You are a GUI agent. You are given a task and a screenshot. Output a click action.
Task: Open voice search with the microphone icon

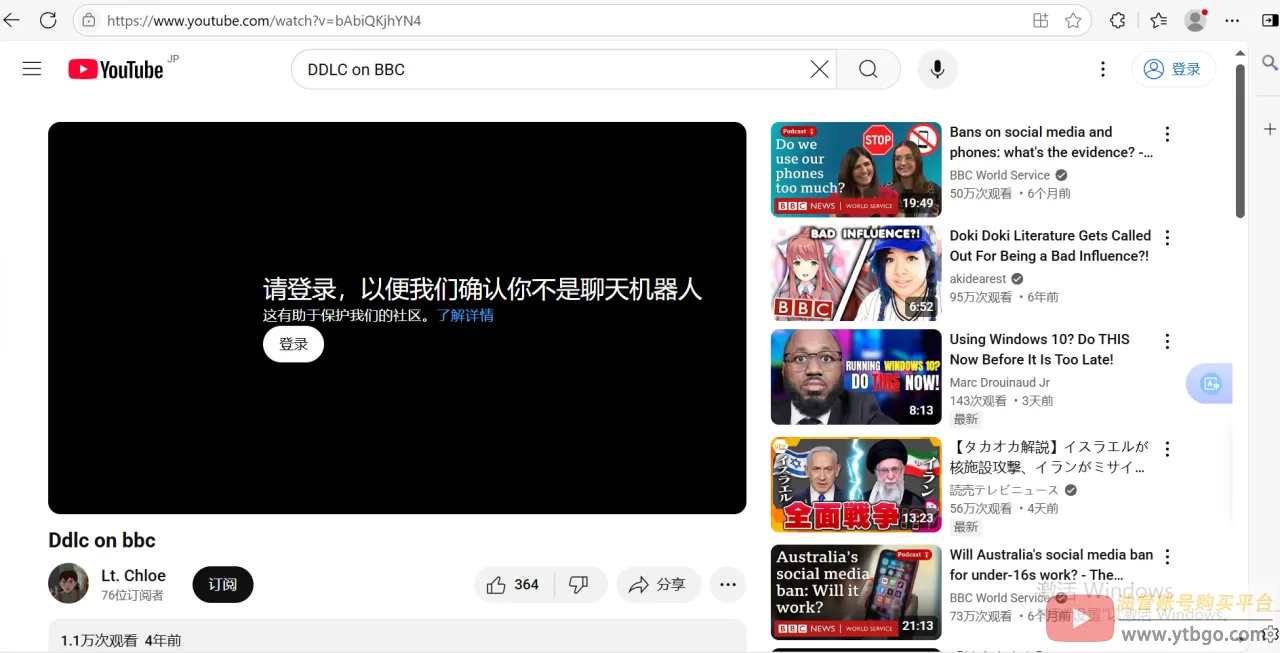point(937,69)
